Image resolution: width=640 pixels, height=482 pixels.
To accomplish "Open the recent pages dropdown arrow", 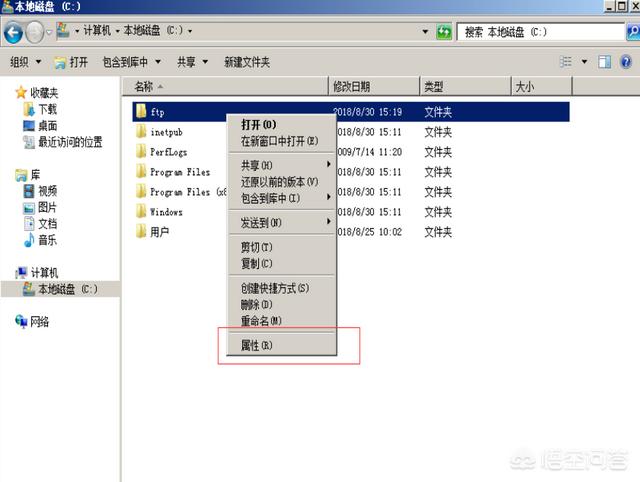I will pyautogui.click(x=49, y=32).
